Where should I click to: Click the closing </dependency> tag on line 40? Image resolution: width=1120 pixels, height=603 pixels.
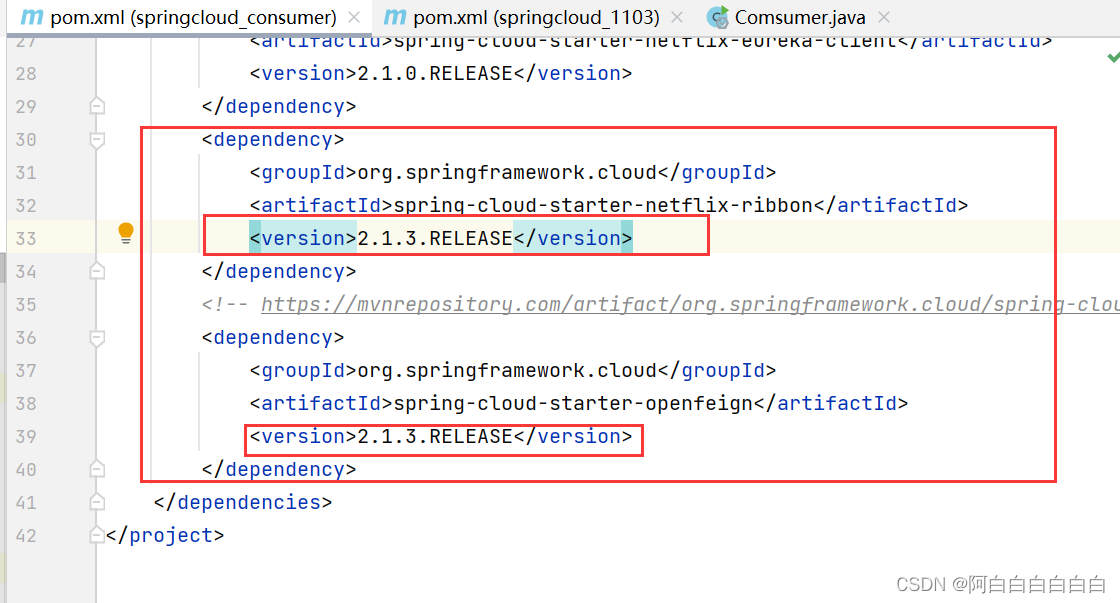pos(279,469)
